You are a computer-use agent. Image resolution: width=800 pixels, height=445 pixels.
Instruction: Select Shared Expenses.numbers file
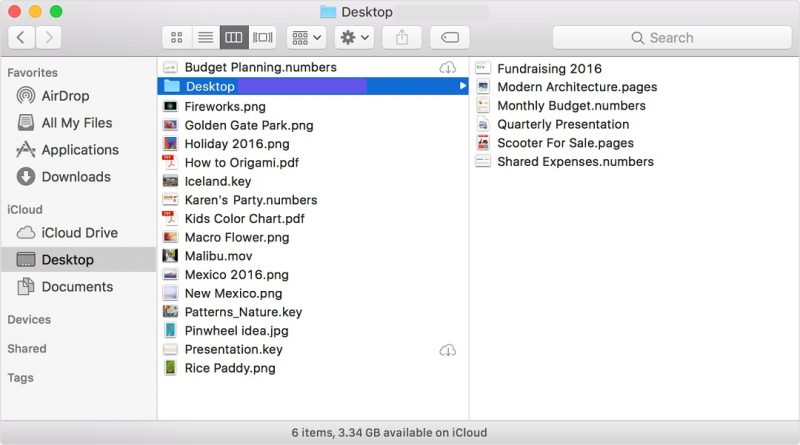pos(576,162)
